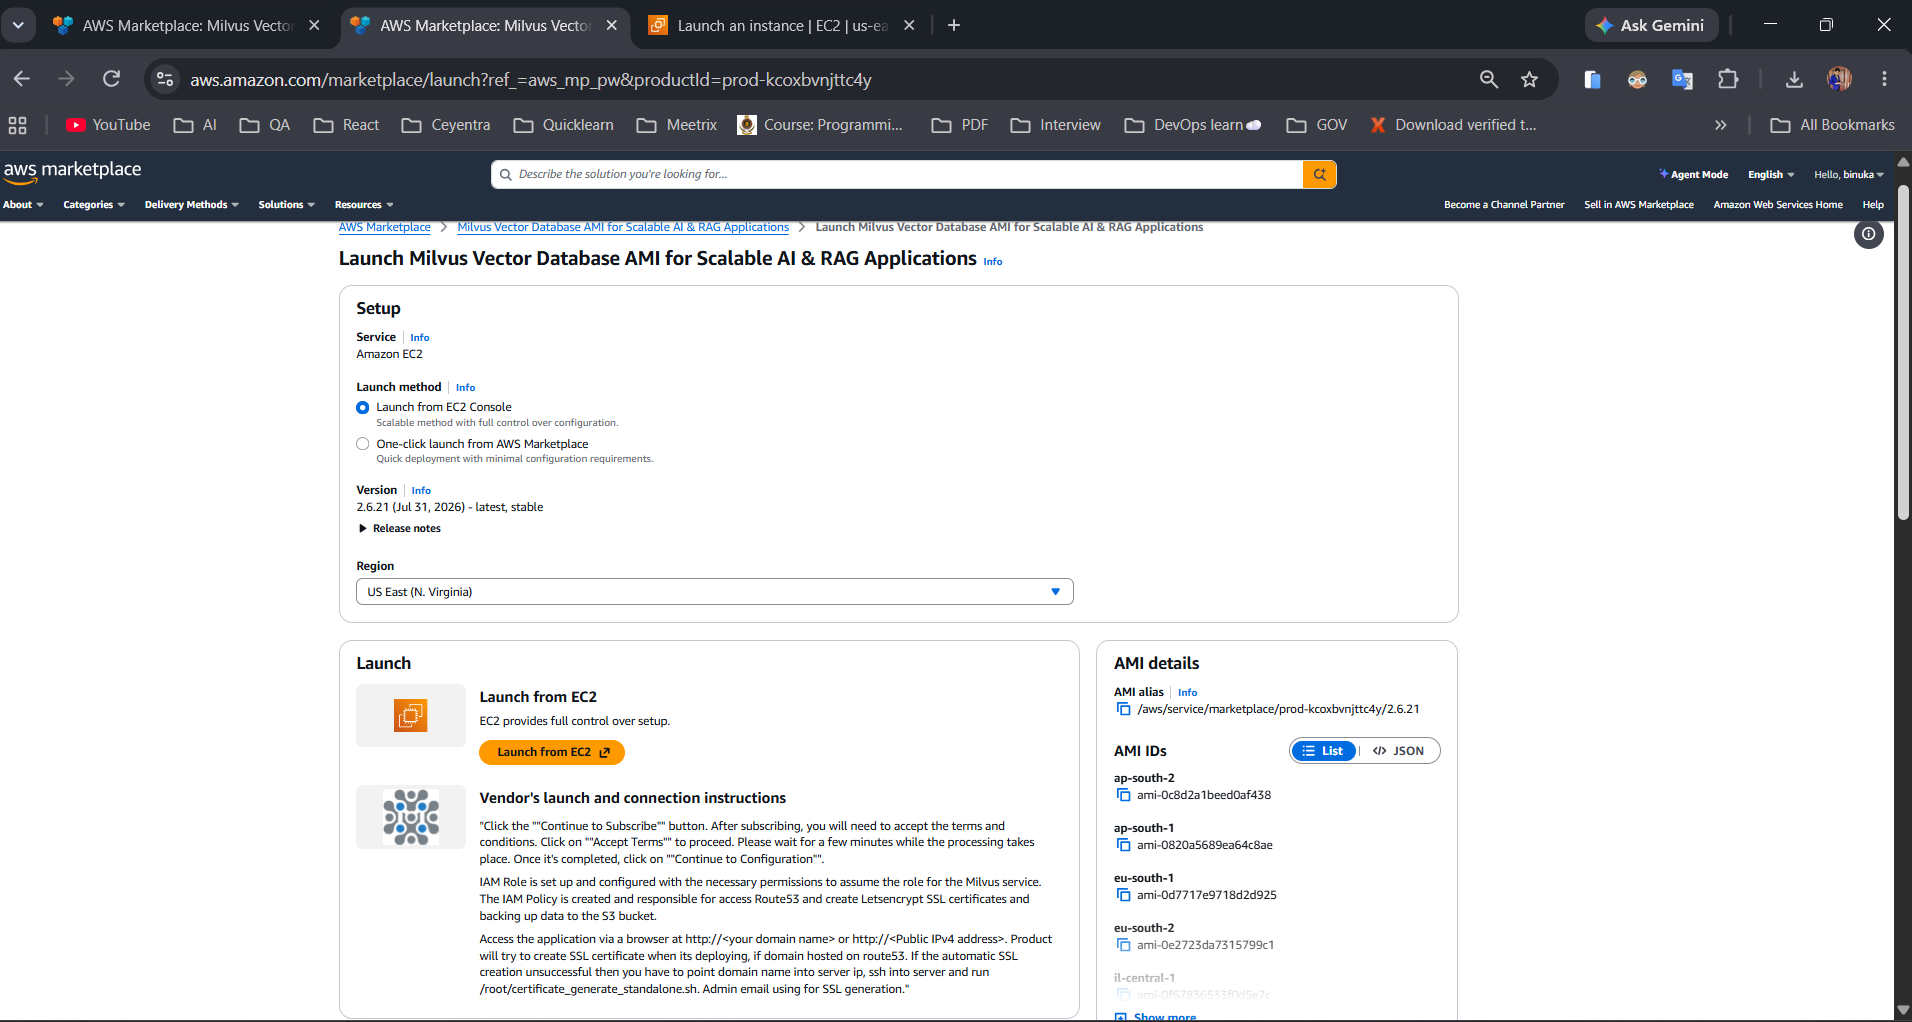
Task: Copy the AMI alias path
Action: tap(1123, 709)
